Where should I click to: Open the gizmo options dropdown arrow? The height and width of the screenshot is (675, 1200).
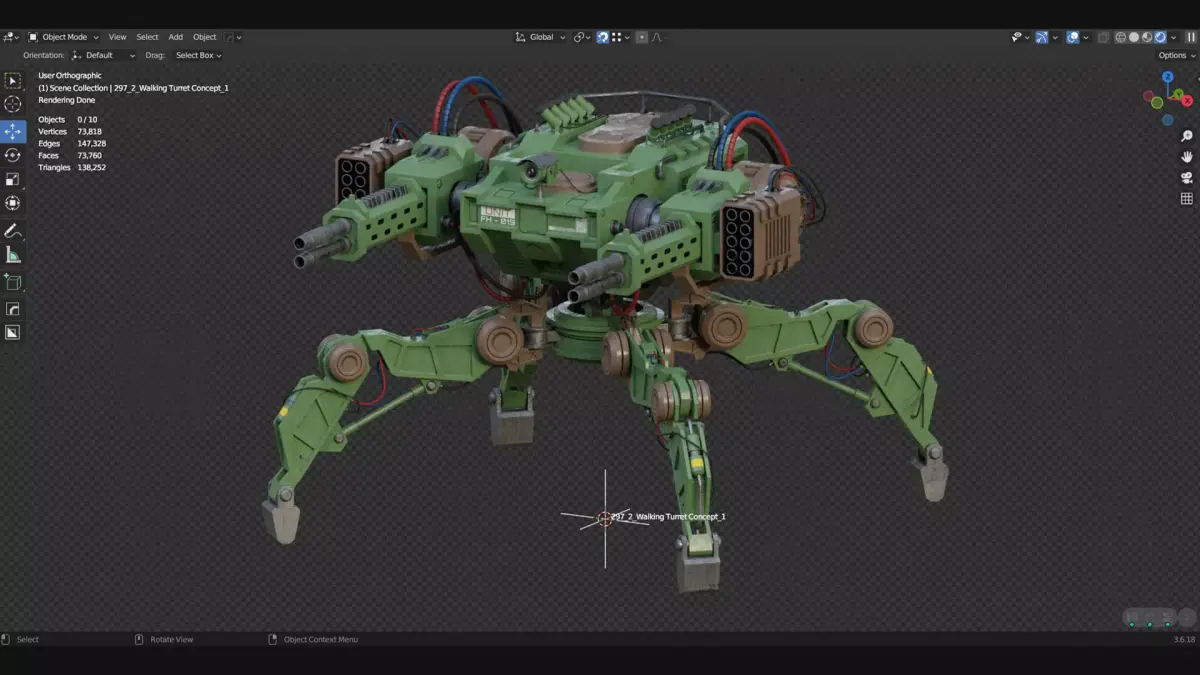(1055, 37)
